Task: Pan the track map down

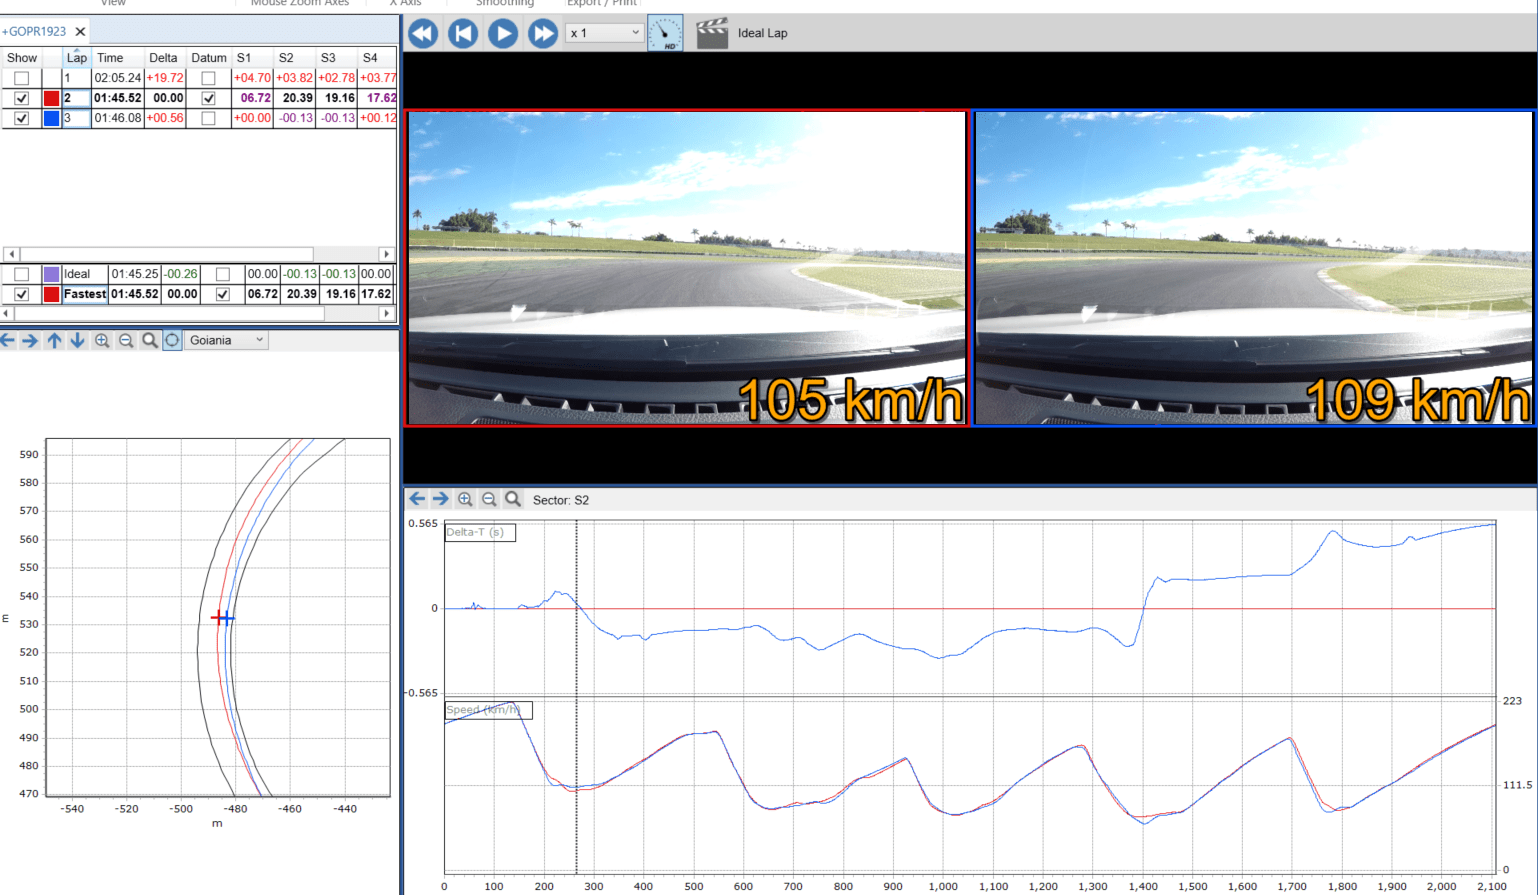Action: click(77, 340)
